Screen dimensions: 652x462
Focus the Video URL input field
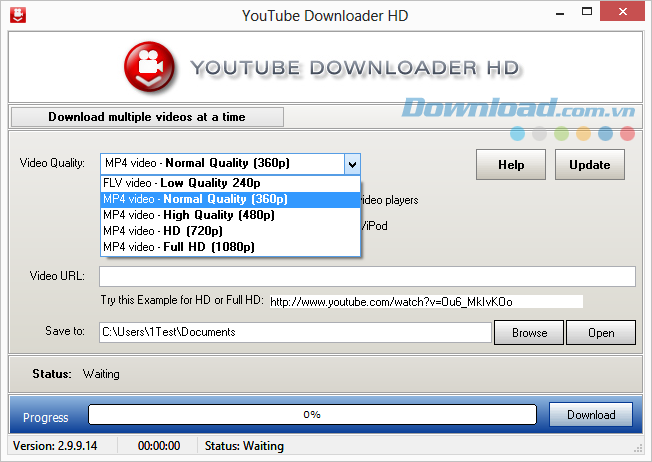coord(367,277)
